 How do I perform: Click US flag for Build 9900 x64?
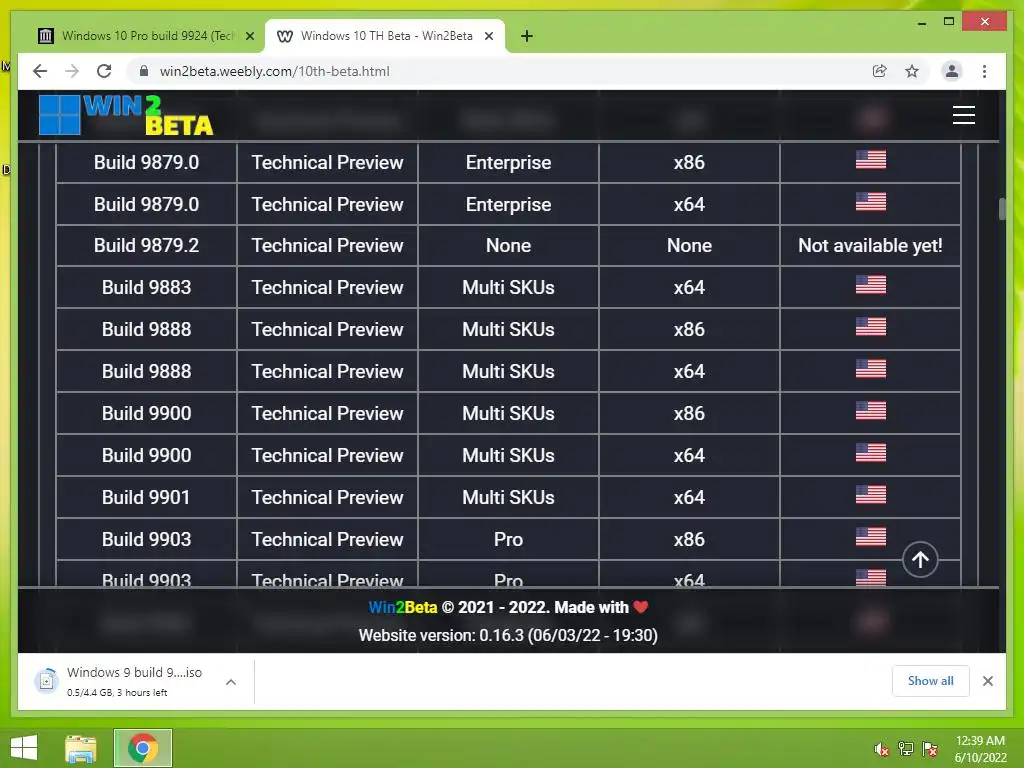[871, 453]
